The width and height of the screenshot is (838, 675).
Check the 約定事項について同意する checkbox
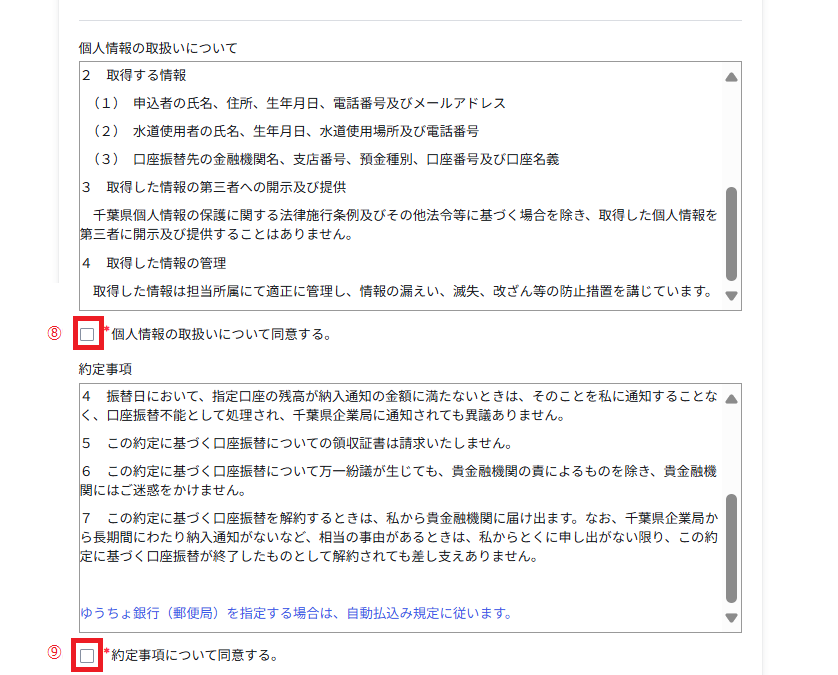coord(88,656)
